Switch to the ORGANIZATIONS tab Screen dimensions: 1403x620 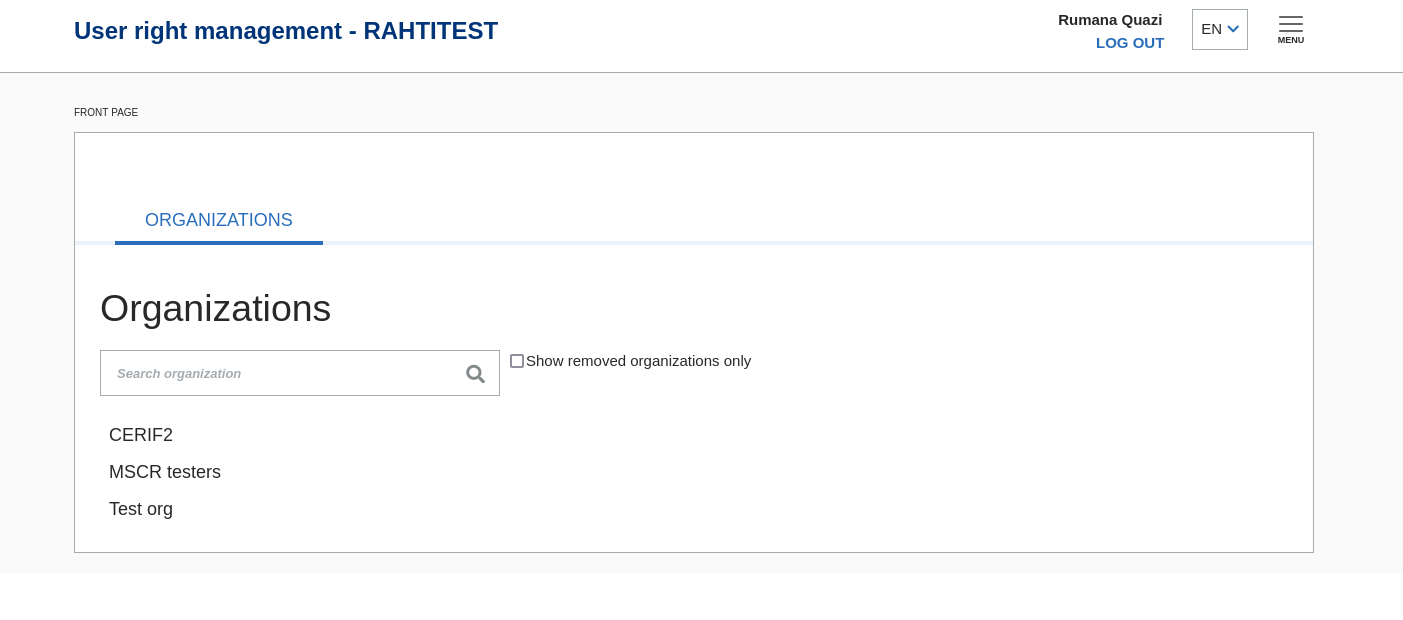coord(219,220)
